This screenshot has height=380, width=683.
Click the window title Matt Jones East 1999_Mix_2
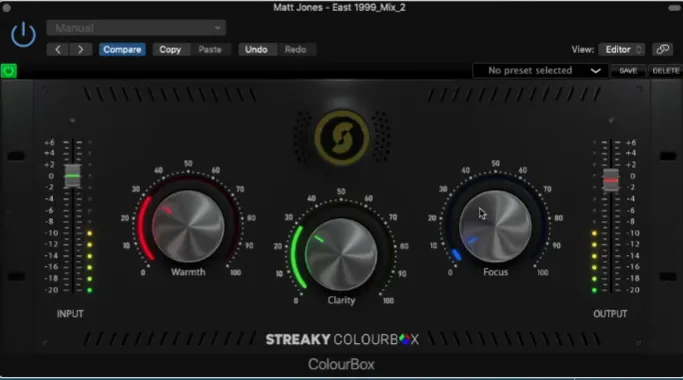(x=339, y=7)
